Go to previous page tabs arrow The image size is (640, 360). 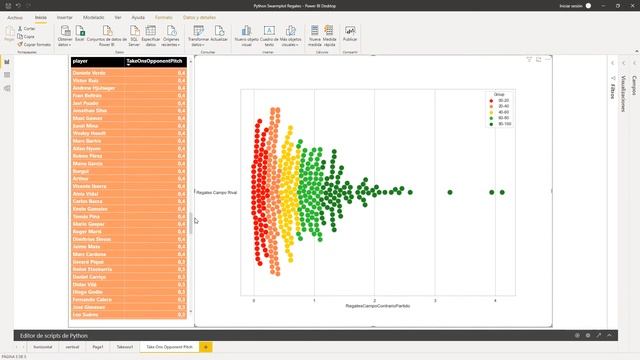tap(17, 347)
